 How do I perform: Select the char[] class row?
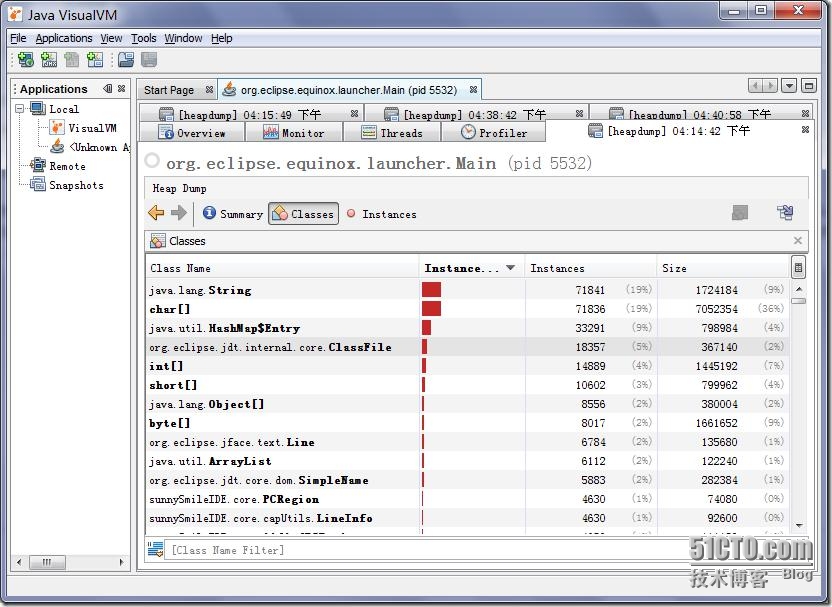[467, 309]
